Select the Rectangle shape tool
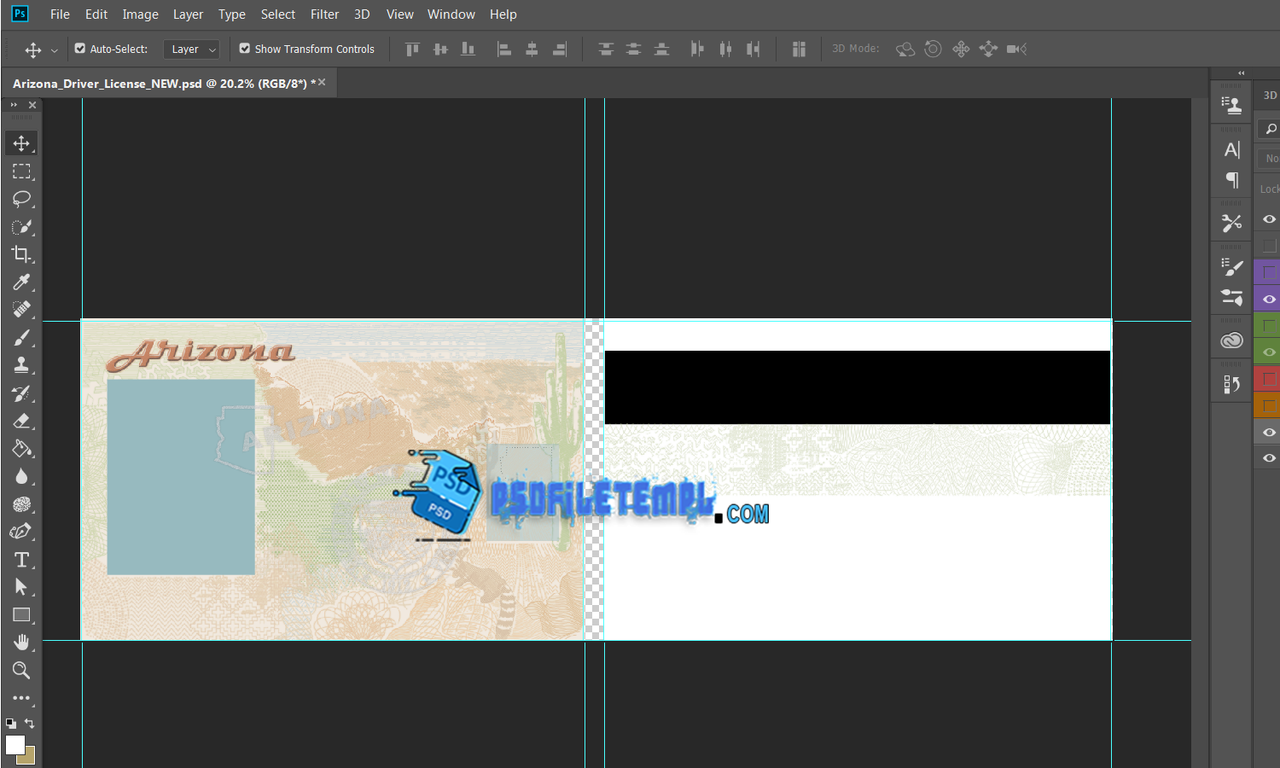 point(21,615)
